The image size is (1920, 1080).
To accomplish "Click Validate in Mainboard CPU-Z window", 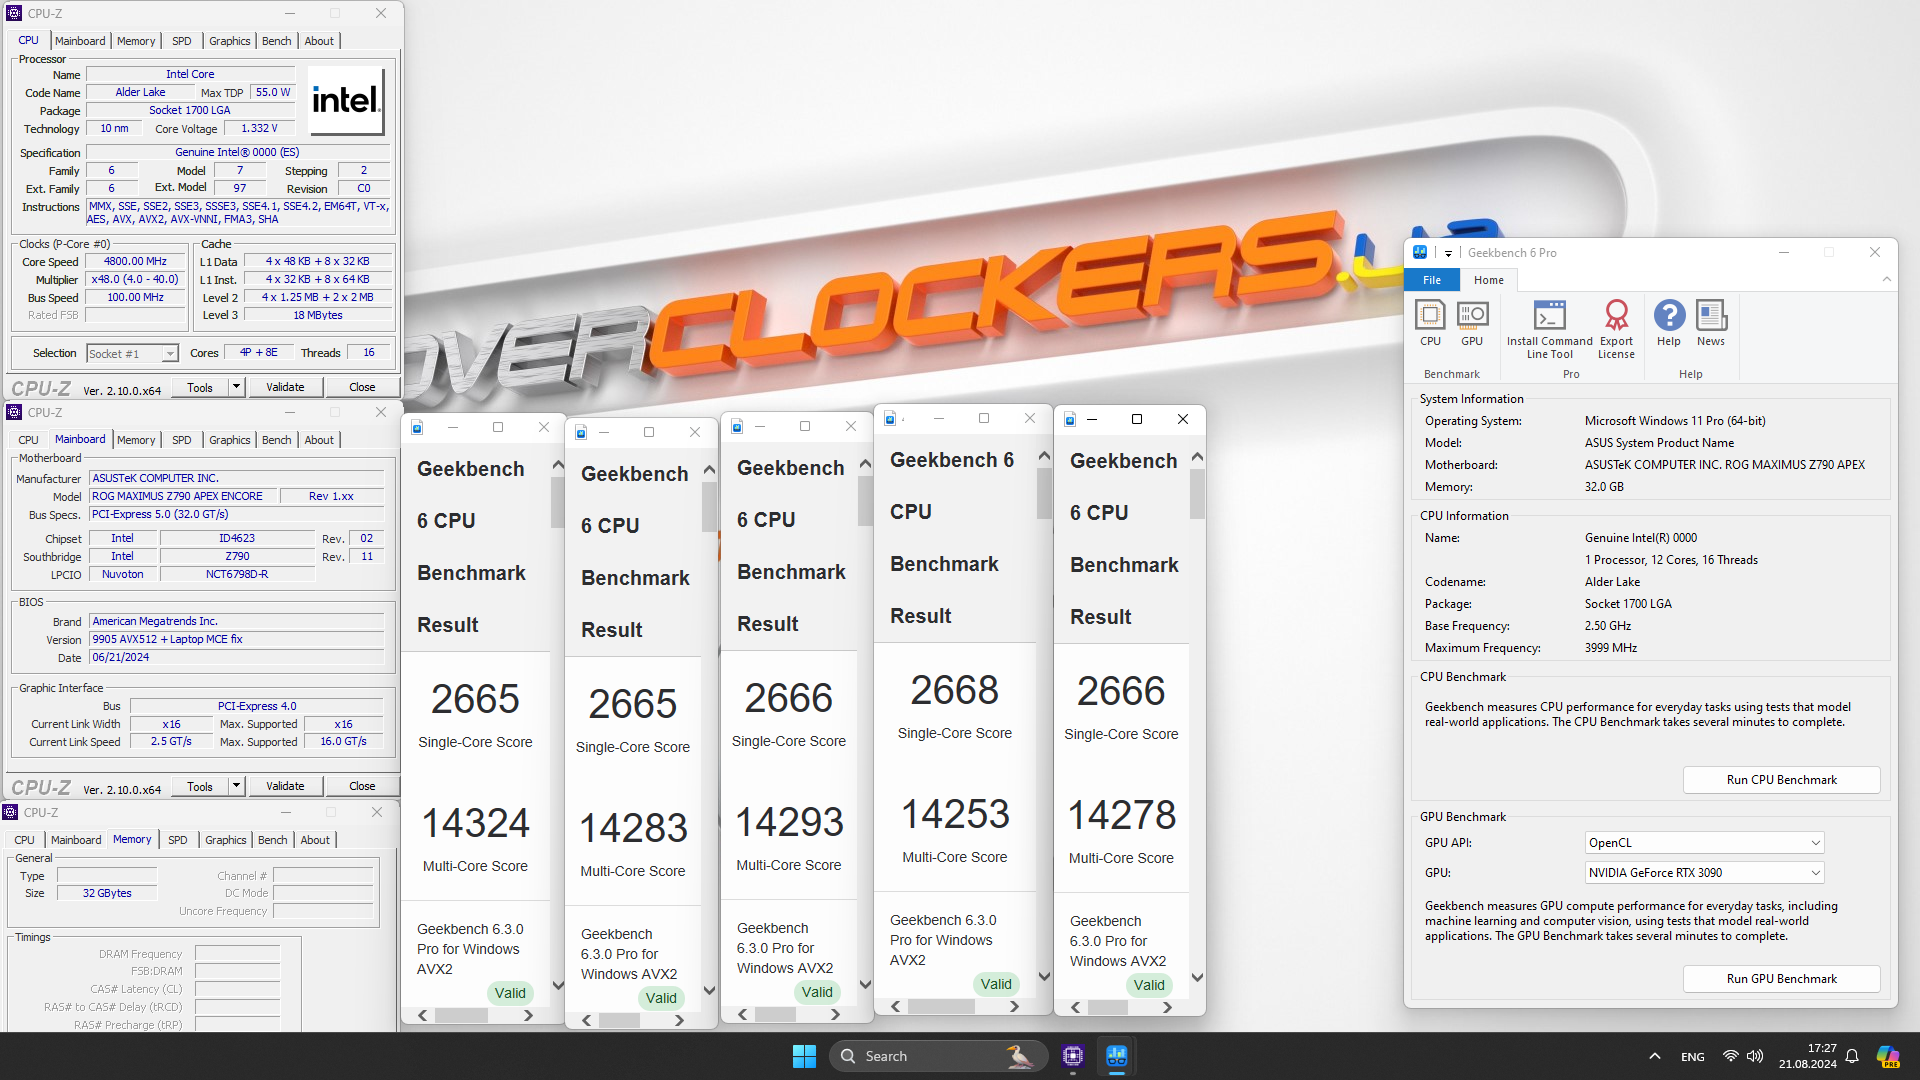I will [285, 786].
